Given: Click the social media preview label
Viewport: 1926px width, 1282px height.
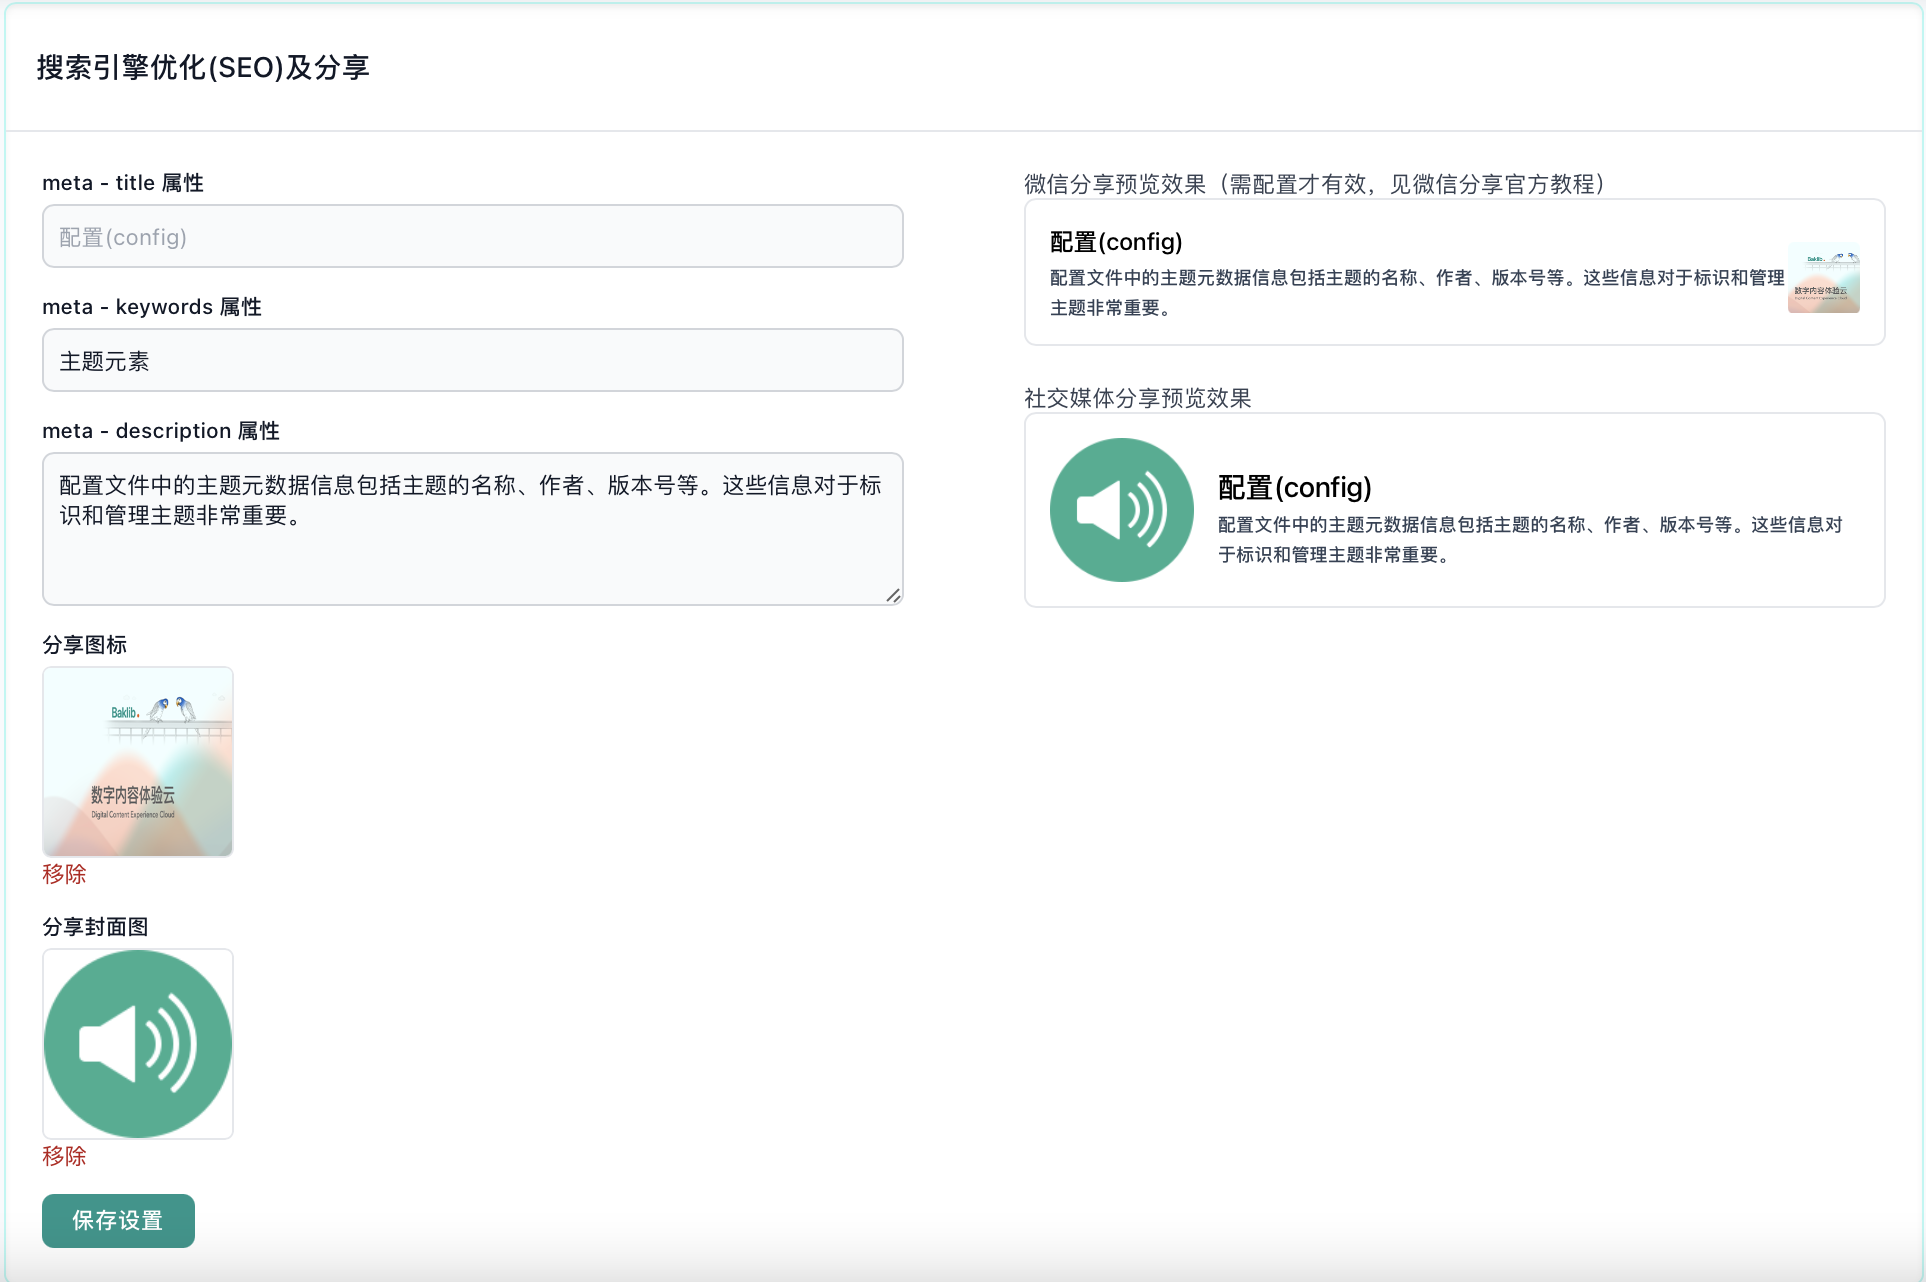Looking at the screenshot, I should click(x=1137, y=398).
